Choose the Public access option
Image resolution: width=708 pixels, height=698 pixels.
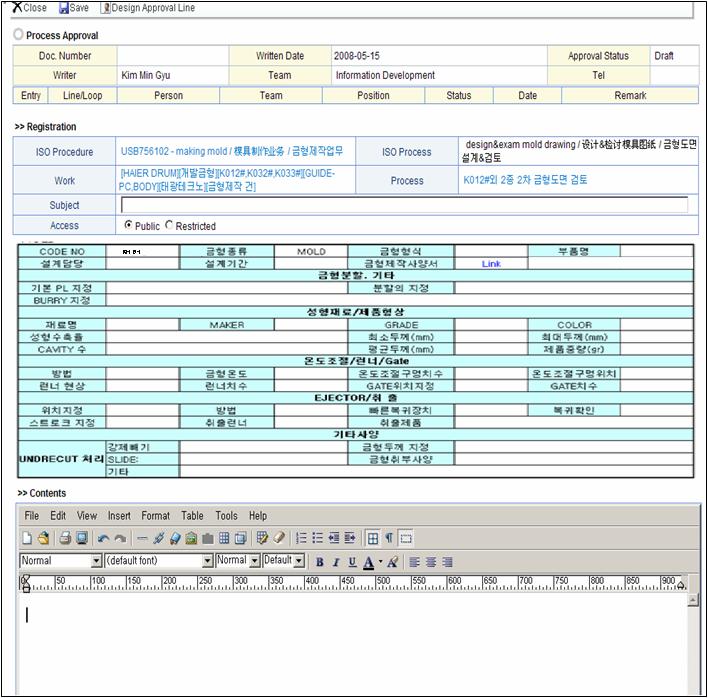pos(129,226)
